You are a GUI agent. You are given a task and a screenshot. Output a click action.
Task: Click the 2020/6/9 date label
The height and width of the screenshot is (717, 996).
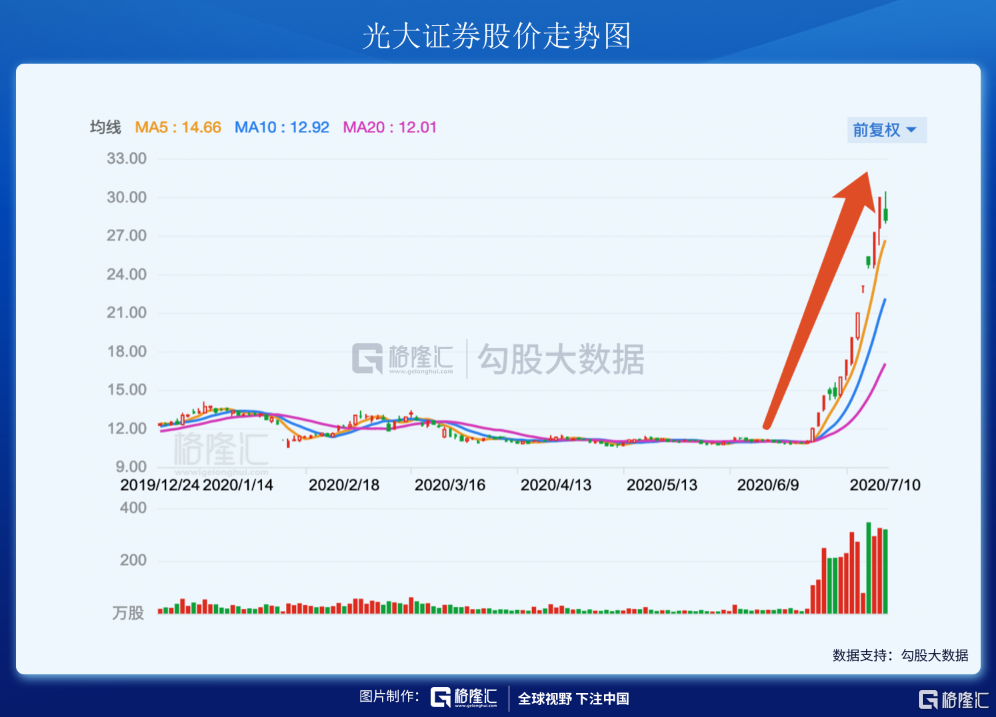point(768,485)
